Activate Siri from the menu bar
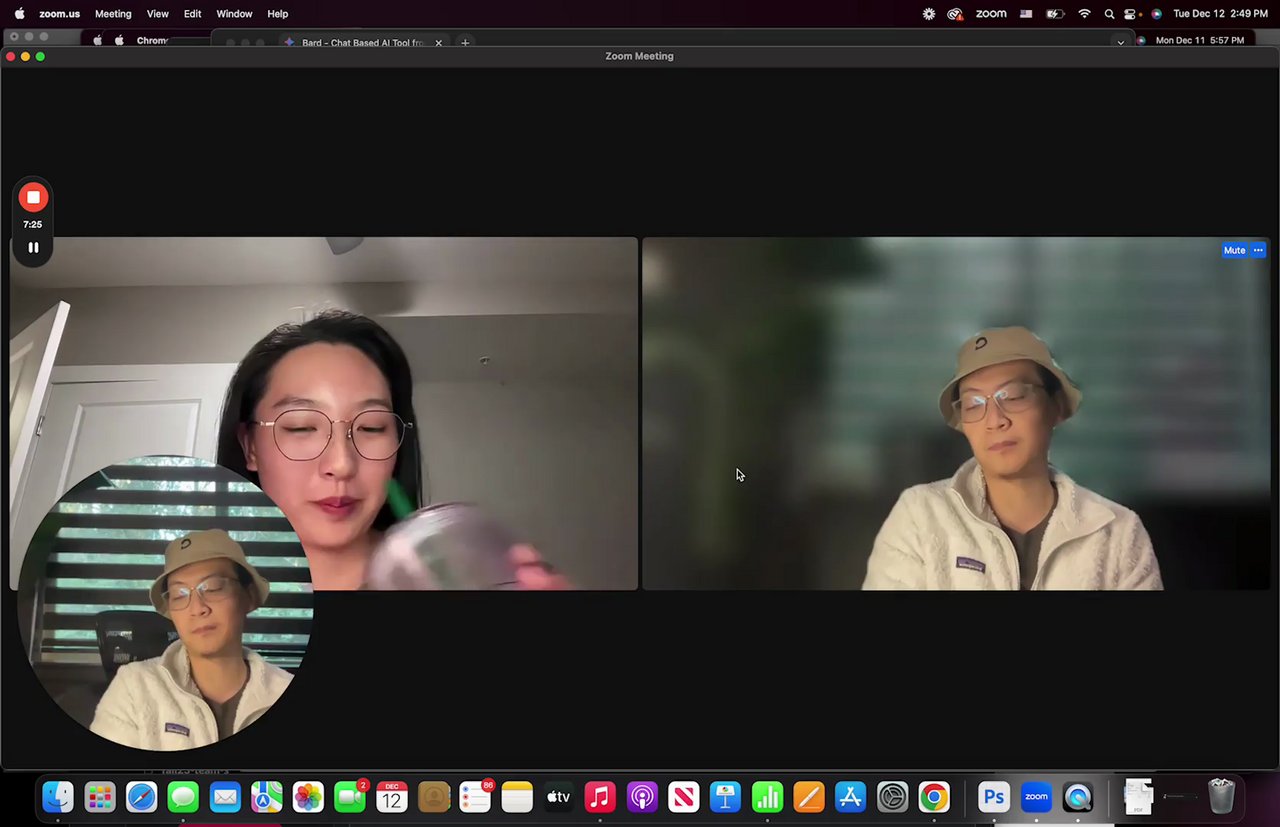The height and width of the screenshot is (827, 1280). (x=1156, y=14)
